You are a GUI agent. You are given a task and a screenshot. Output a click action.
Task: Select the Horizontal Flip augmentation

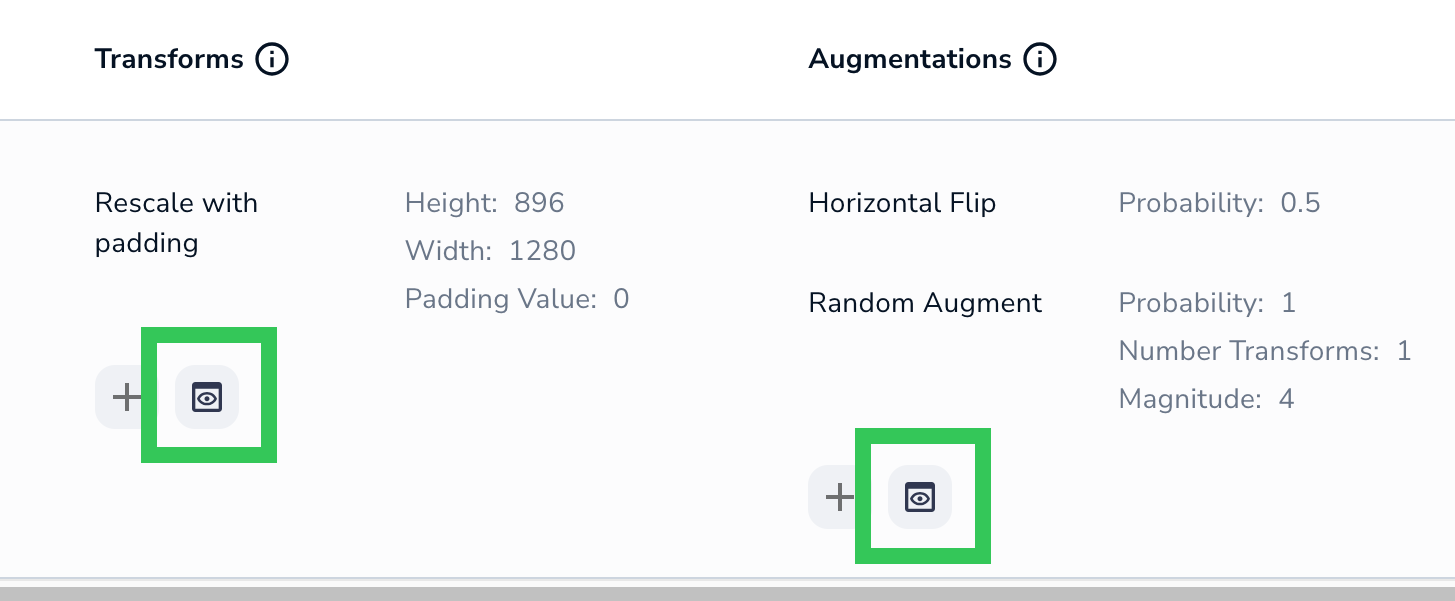coord(902,203)
